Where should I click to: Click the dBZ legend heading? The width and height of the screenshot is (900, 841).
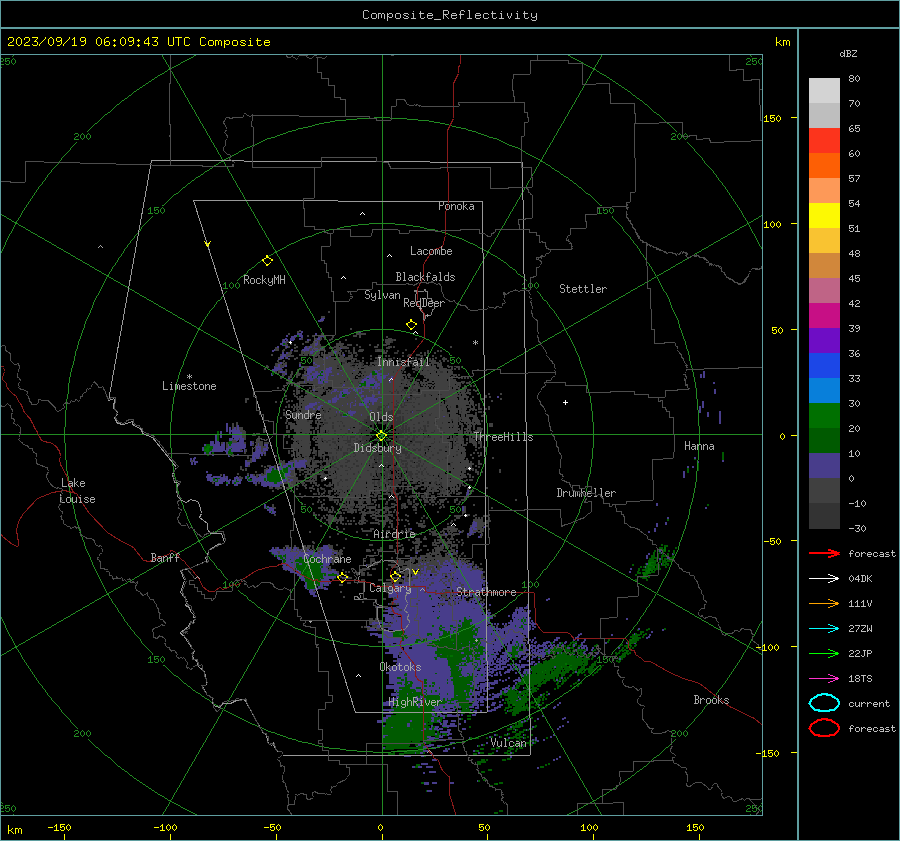(x=848, y=53)
